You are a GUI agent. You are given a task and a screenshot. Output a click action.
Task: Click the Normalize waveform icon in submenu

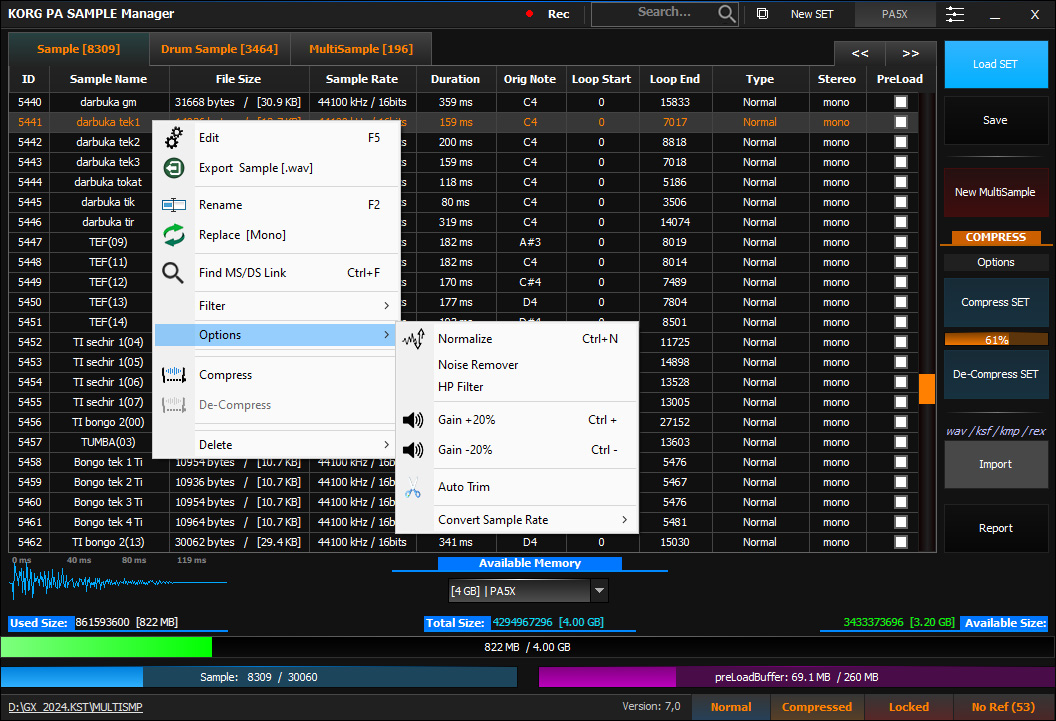(x=413, y=338)
